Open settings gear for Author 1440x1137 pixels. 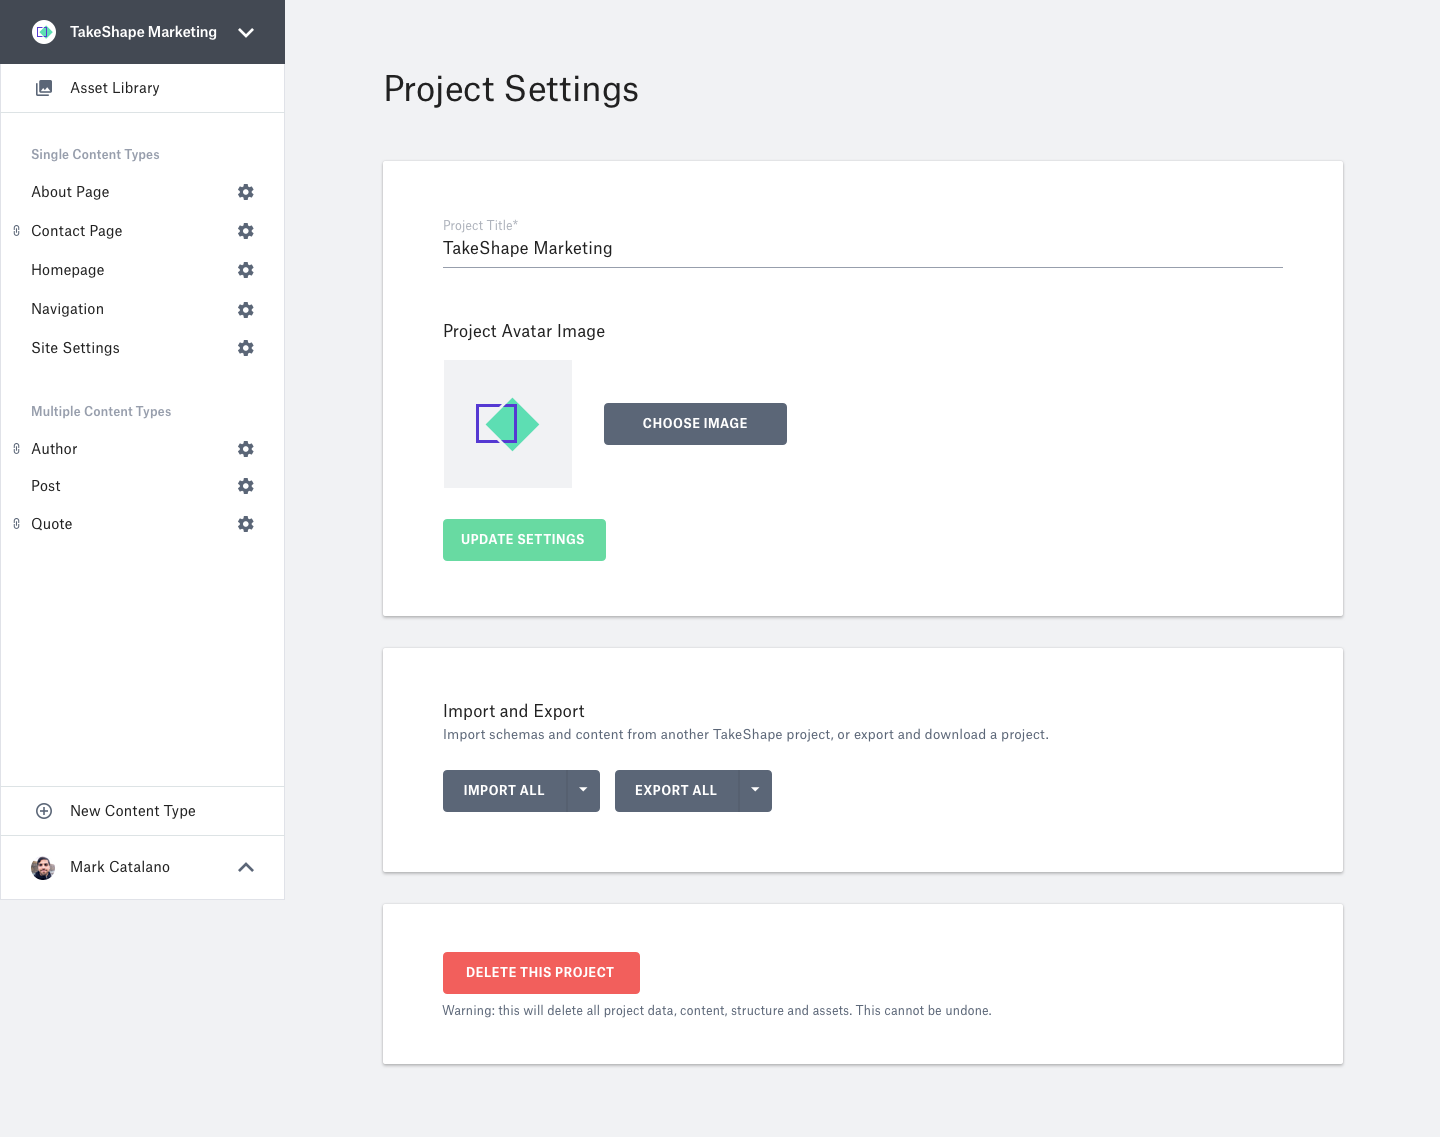point(246,449)
